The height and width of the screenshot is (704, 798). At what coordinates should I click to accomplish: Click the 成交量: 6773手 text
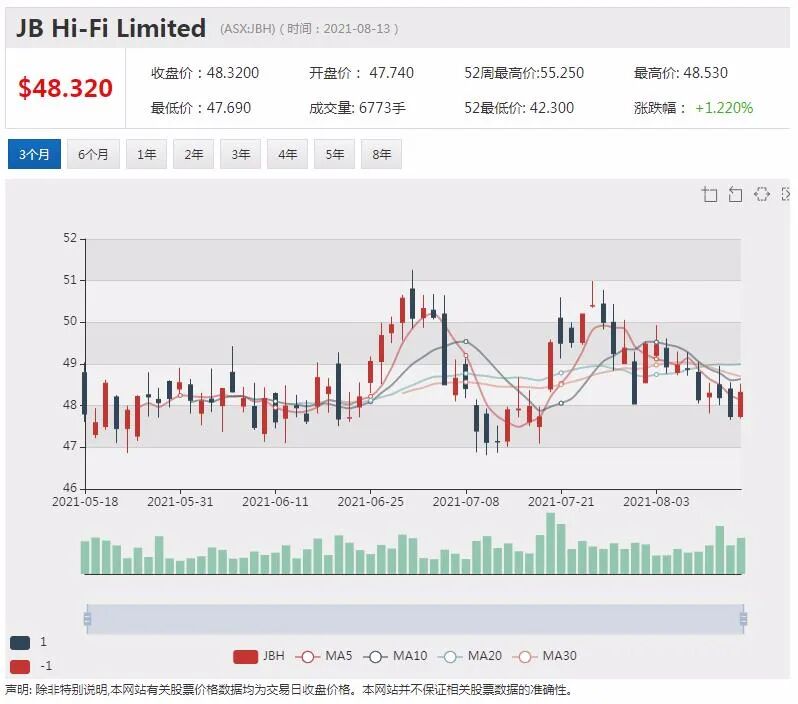(x=357, y=108)
